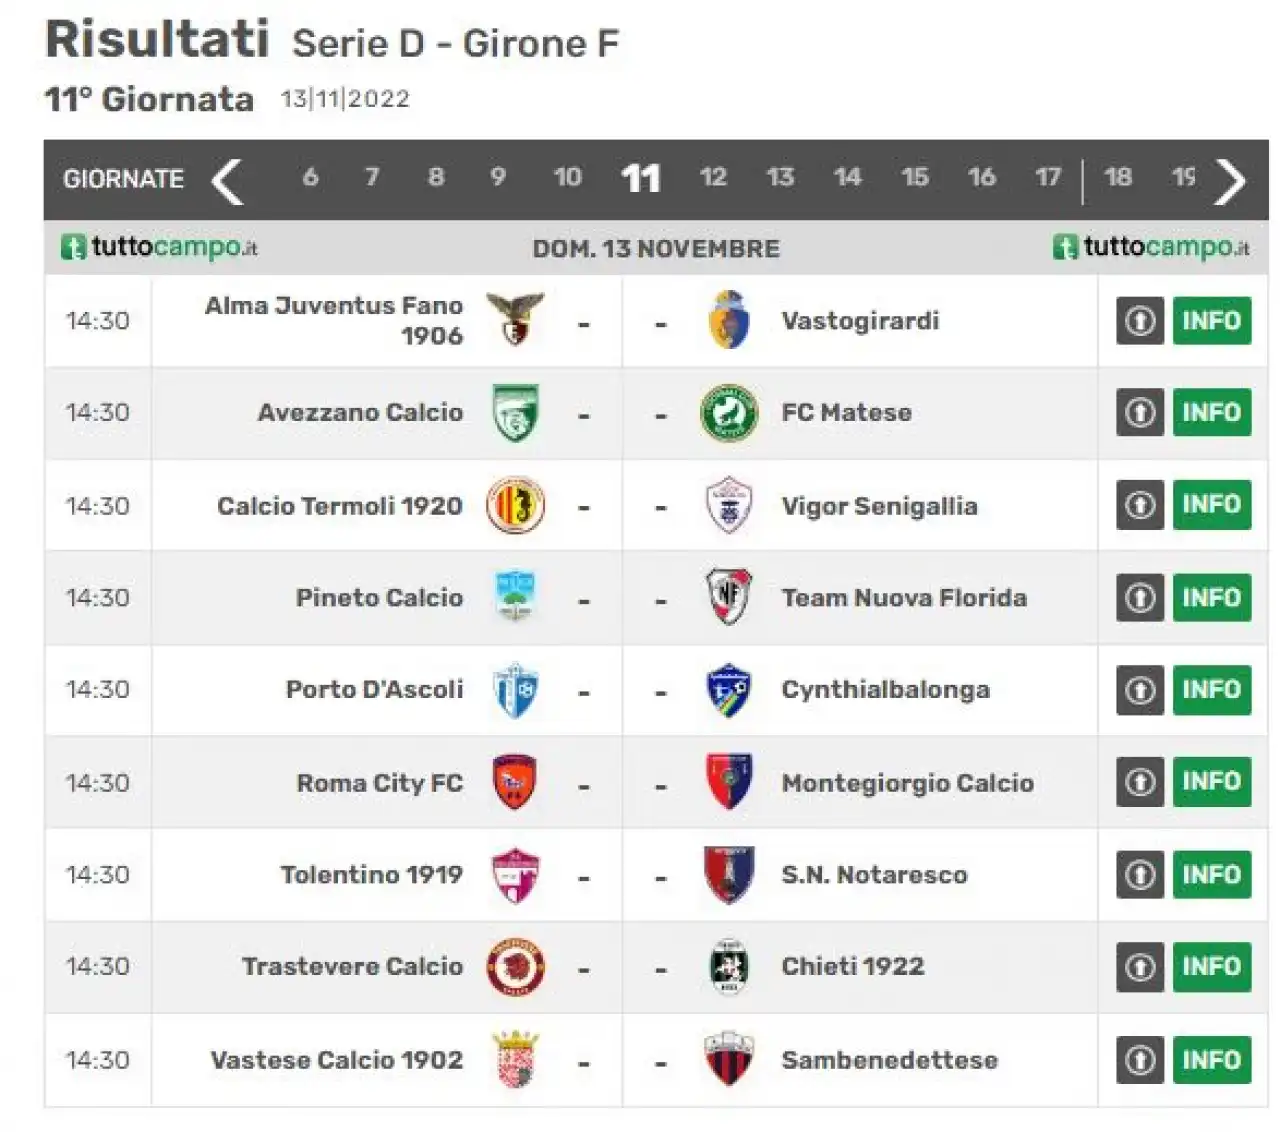Image resolution: width=1280 pixels, height=1132 pixels.
Task: Click the up-arrow icon for Avezzano Calcio match
Action: coord(1140,412)
